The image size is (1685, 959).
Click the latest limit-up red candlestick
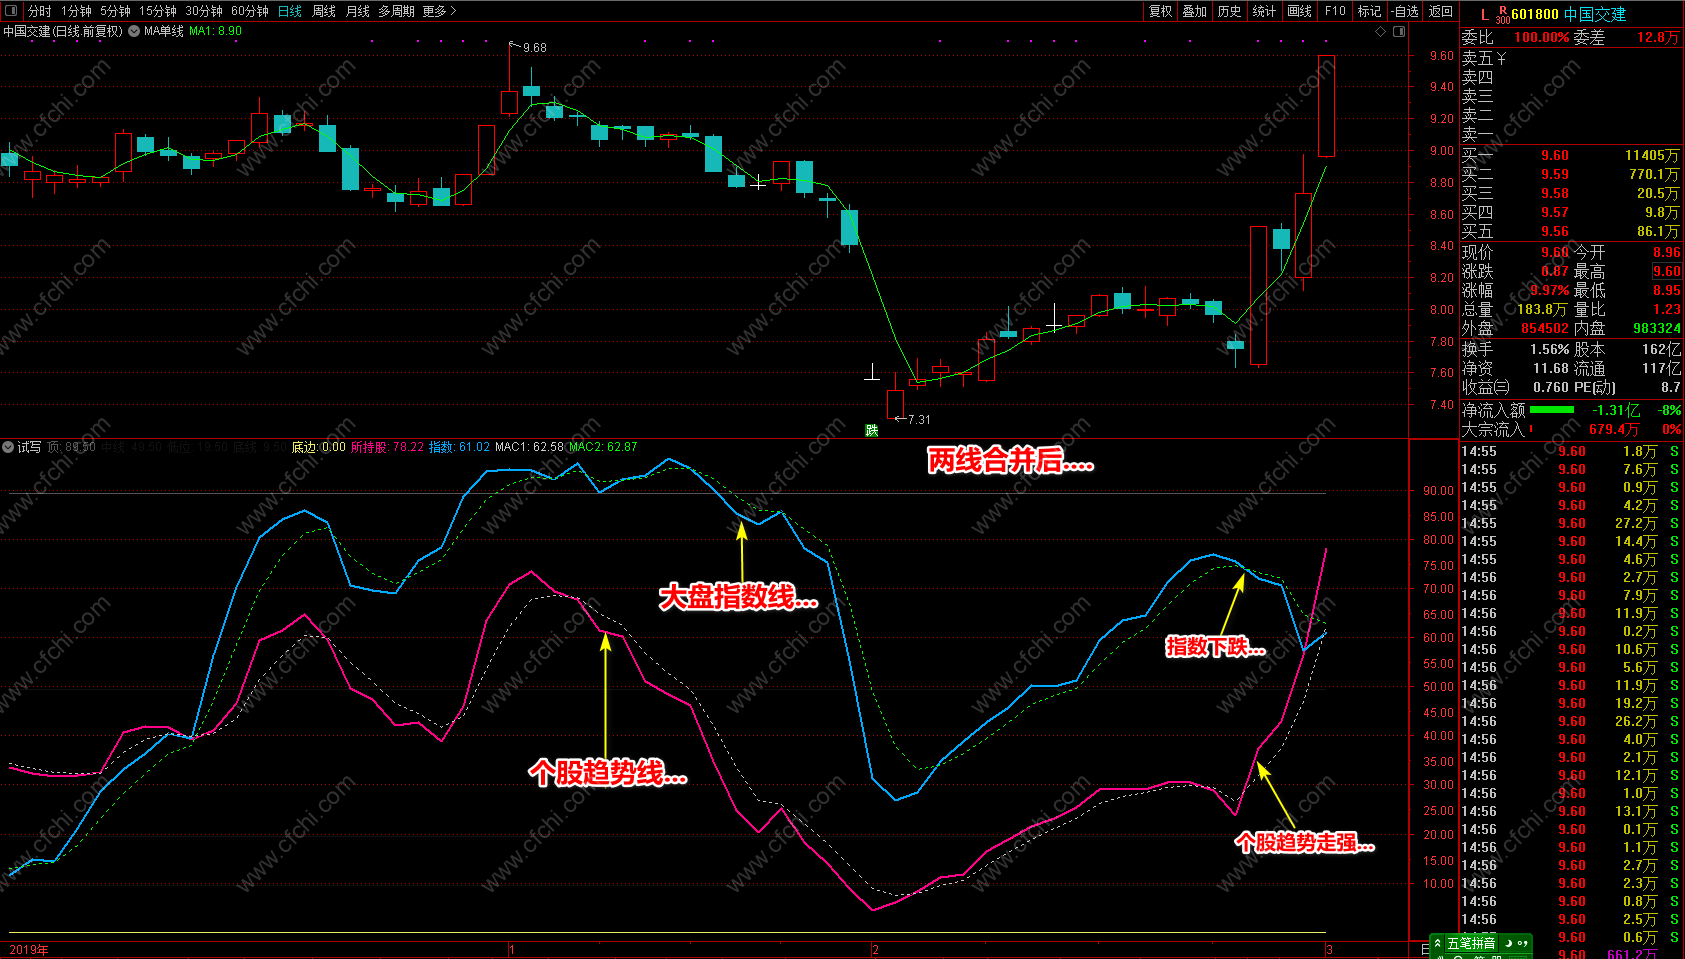pos(1326,106)
